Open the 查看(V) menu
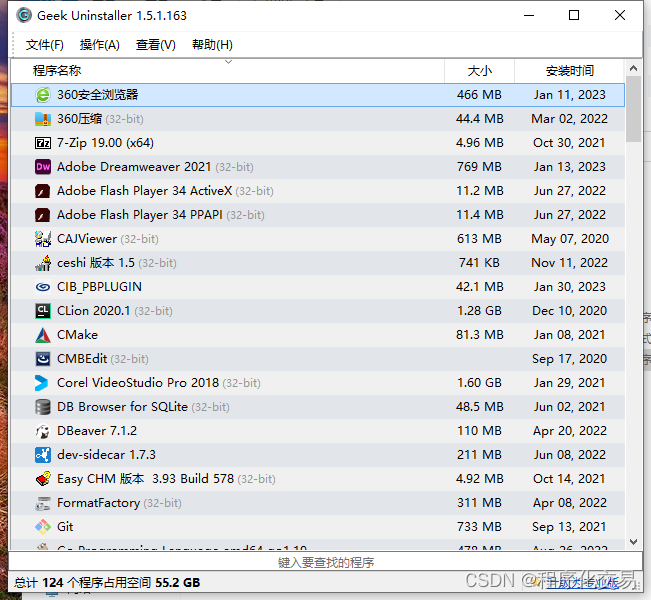 (x=156, y=45)
